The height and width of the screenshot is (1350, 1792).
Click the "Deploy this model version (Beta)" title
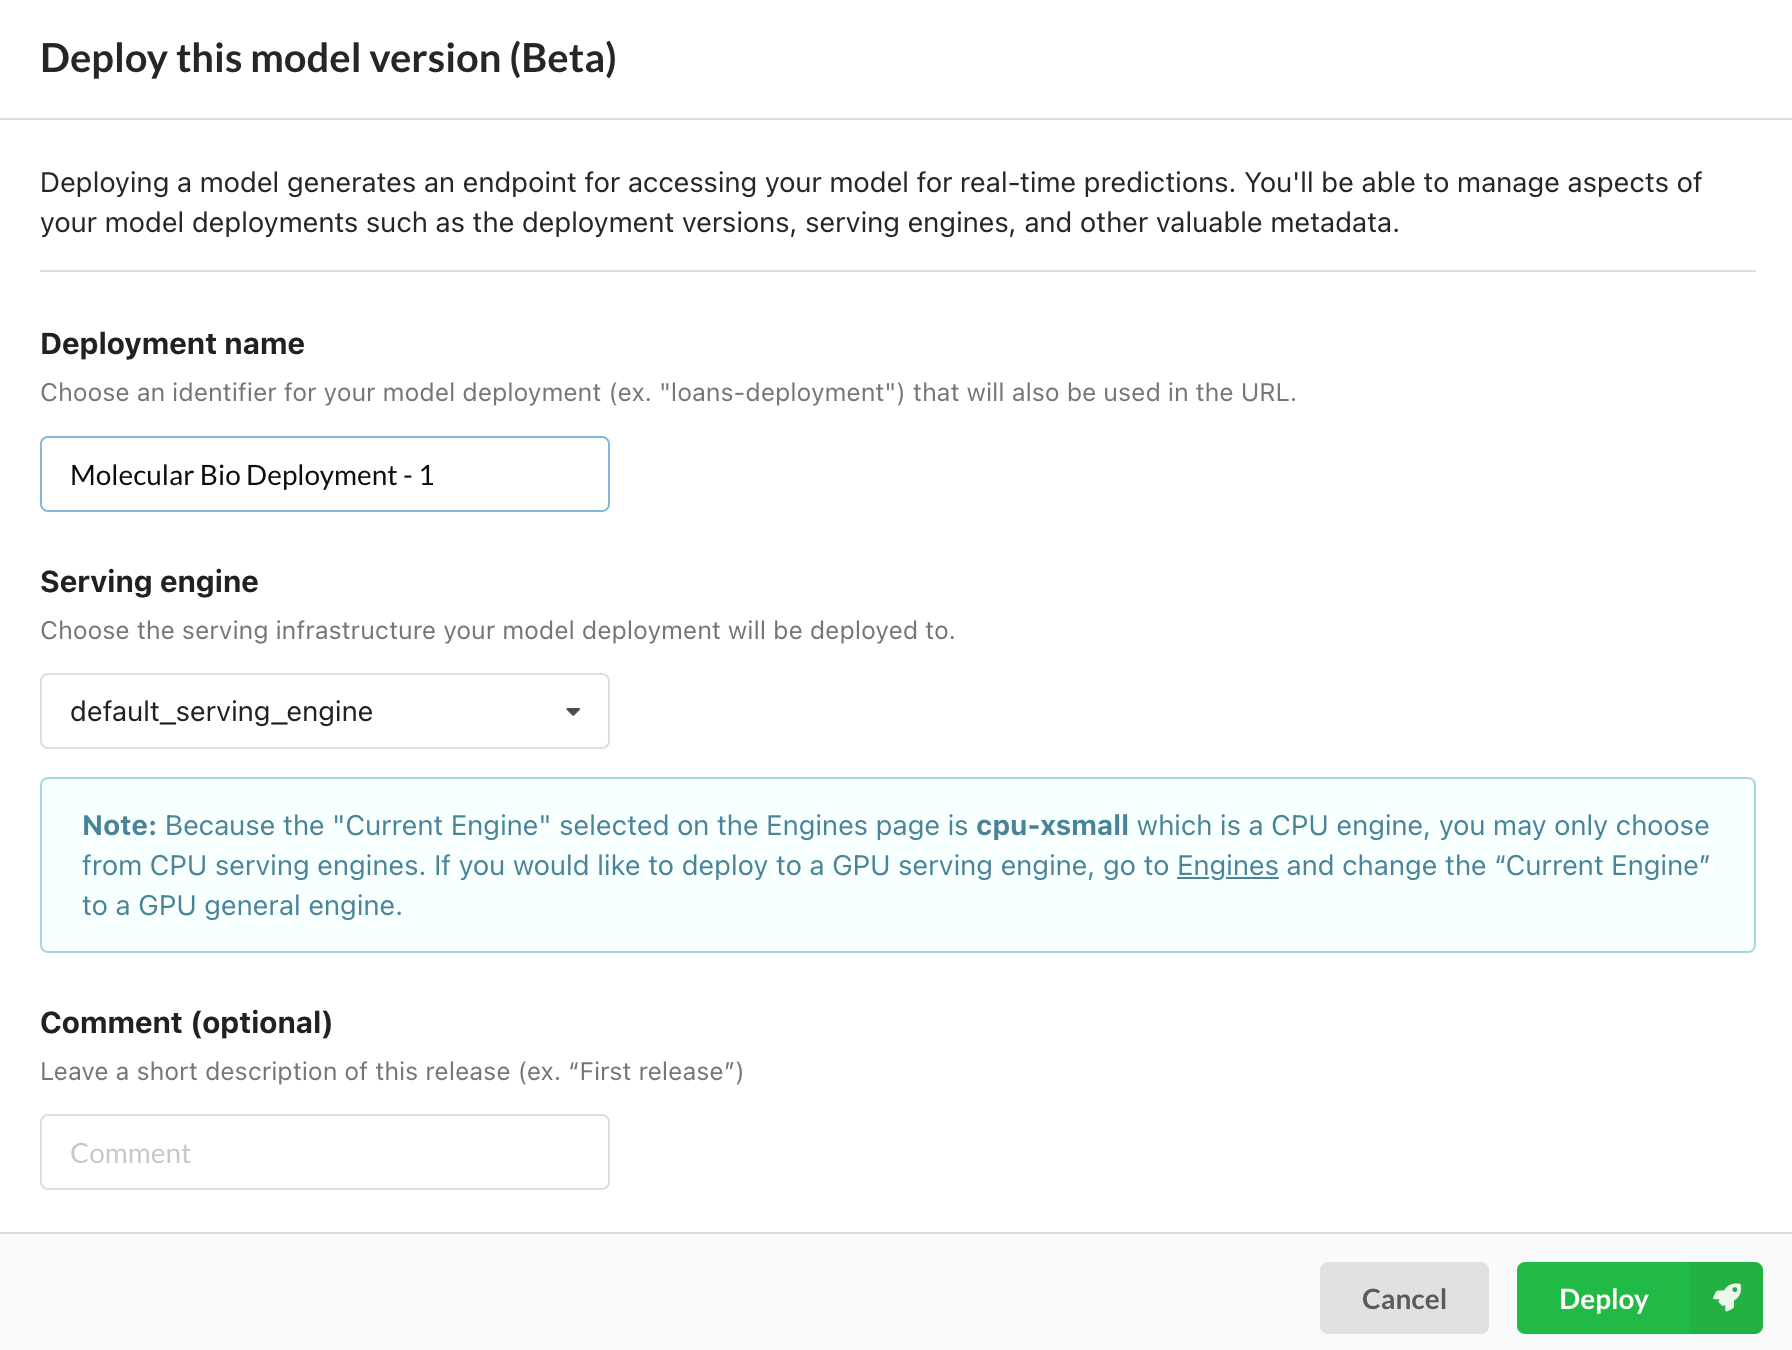pyautogui.click(x=328, y=58)
